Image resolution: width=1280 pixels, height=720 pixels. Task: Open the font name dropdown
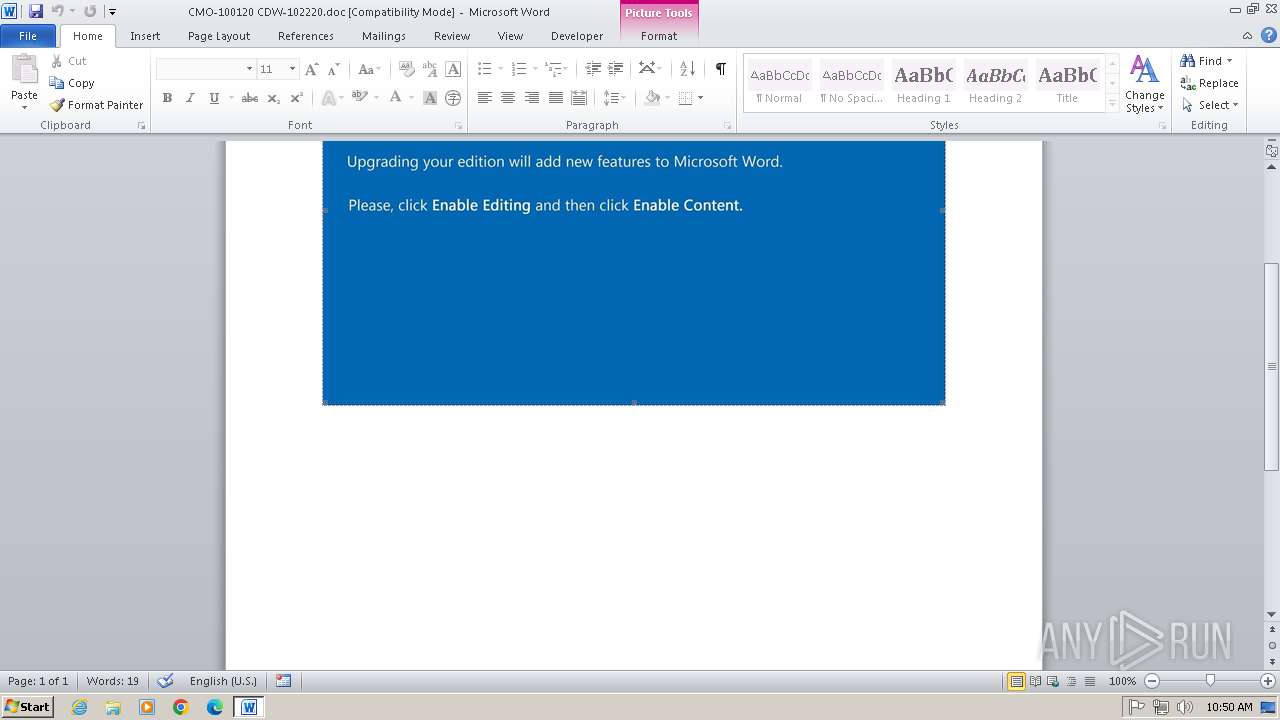click(249, 69)
